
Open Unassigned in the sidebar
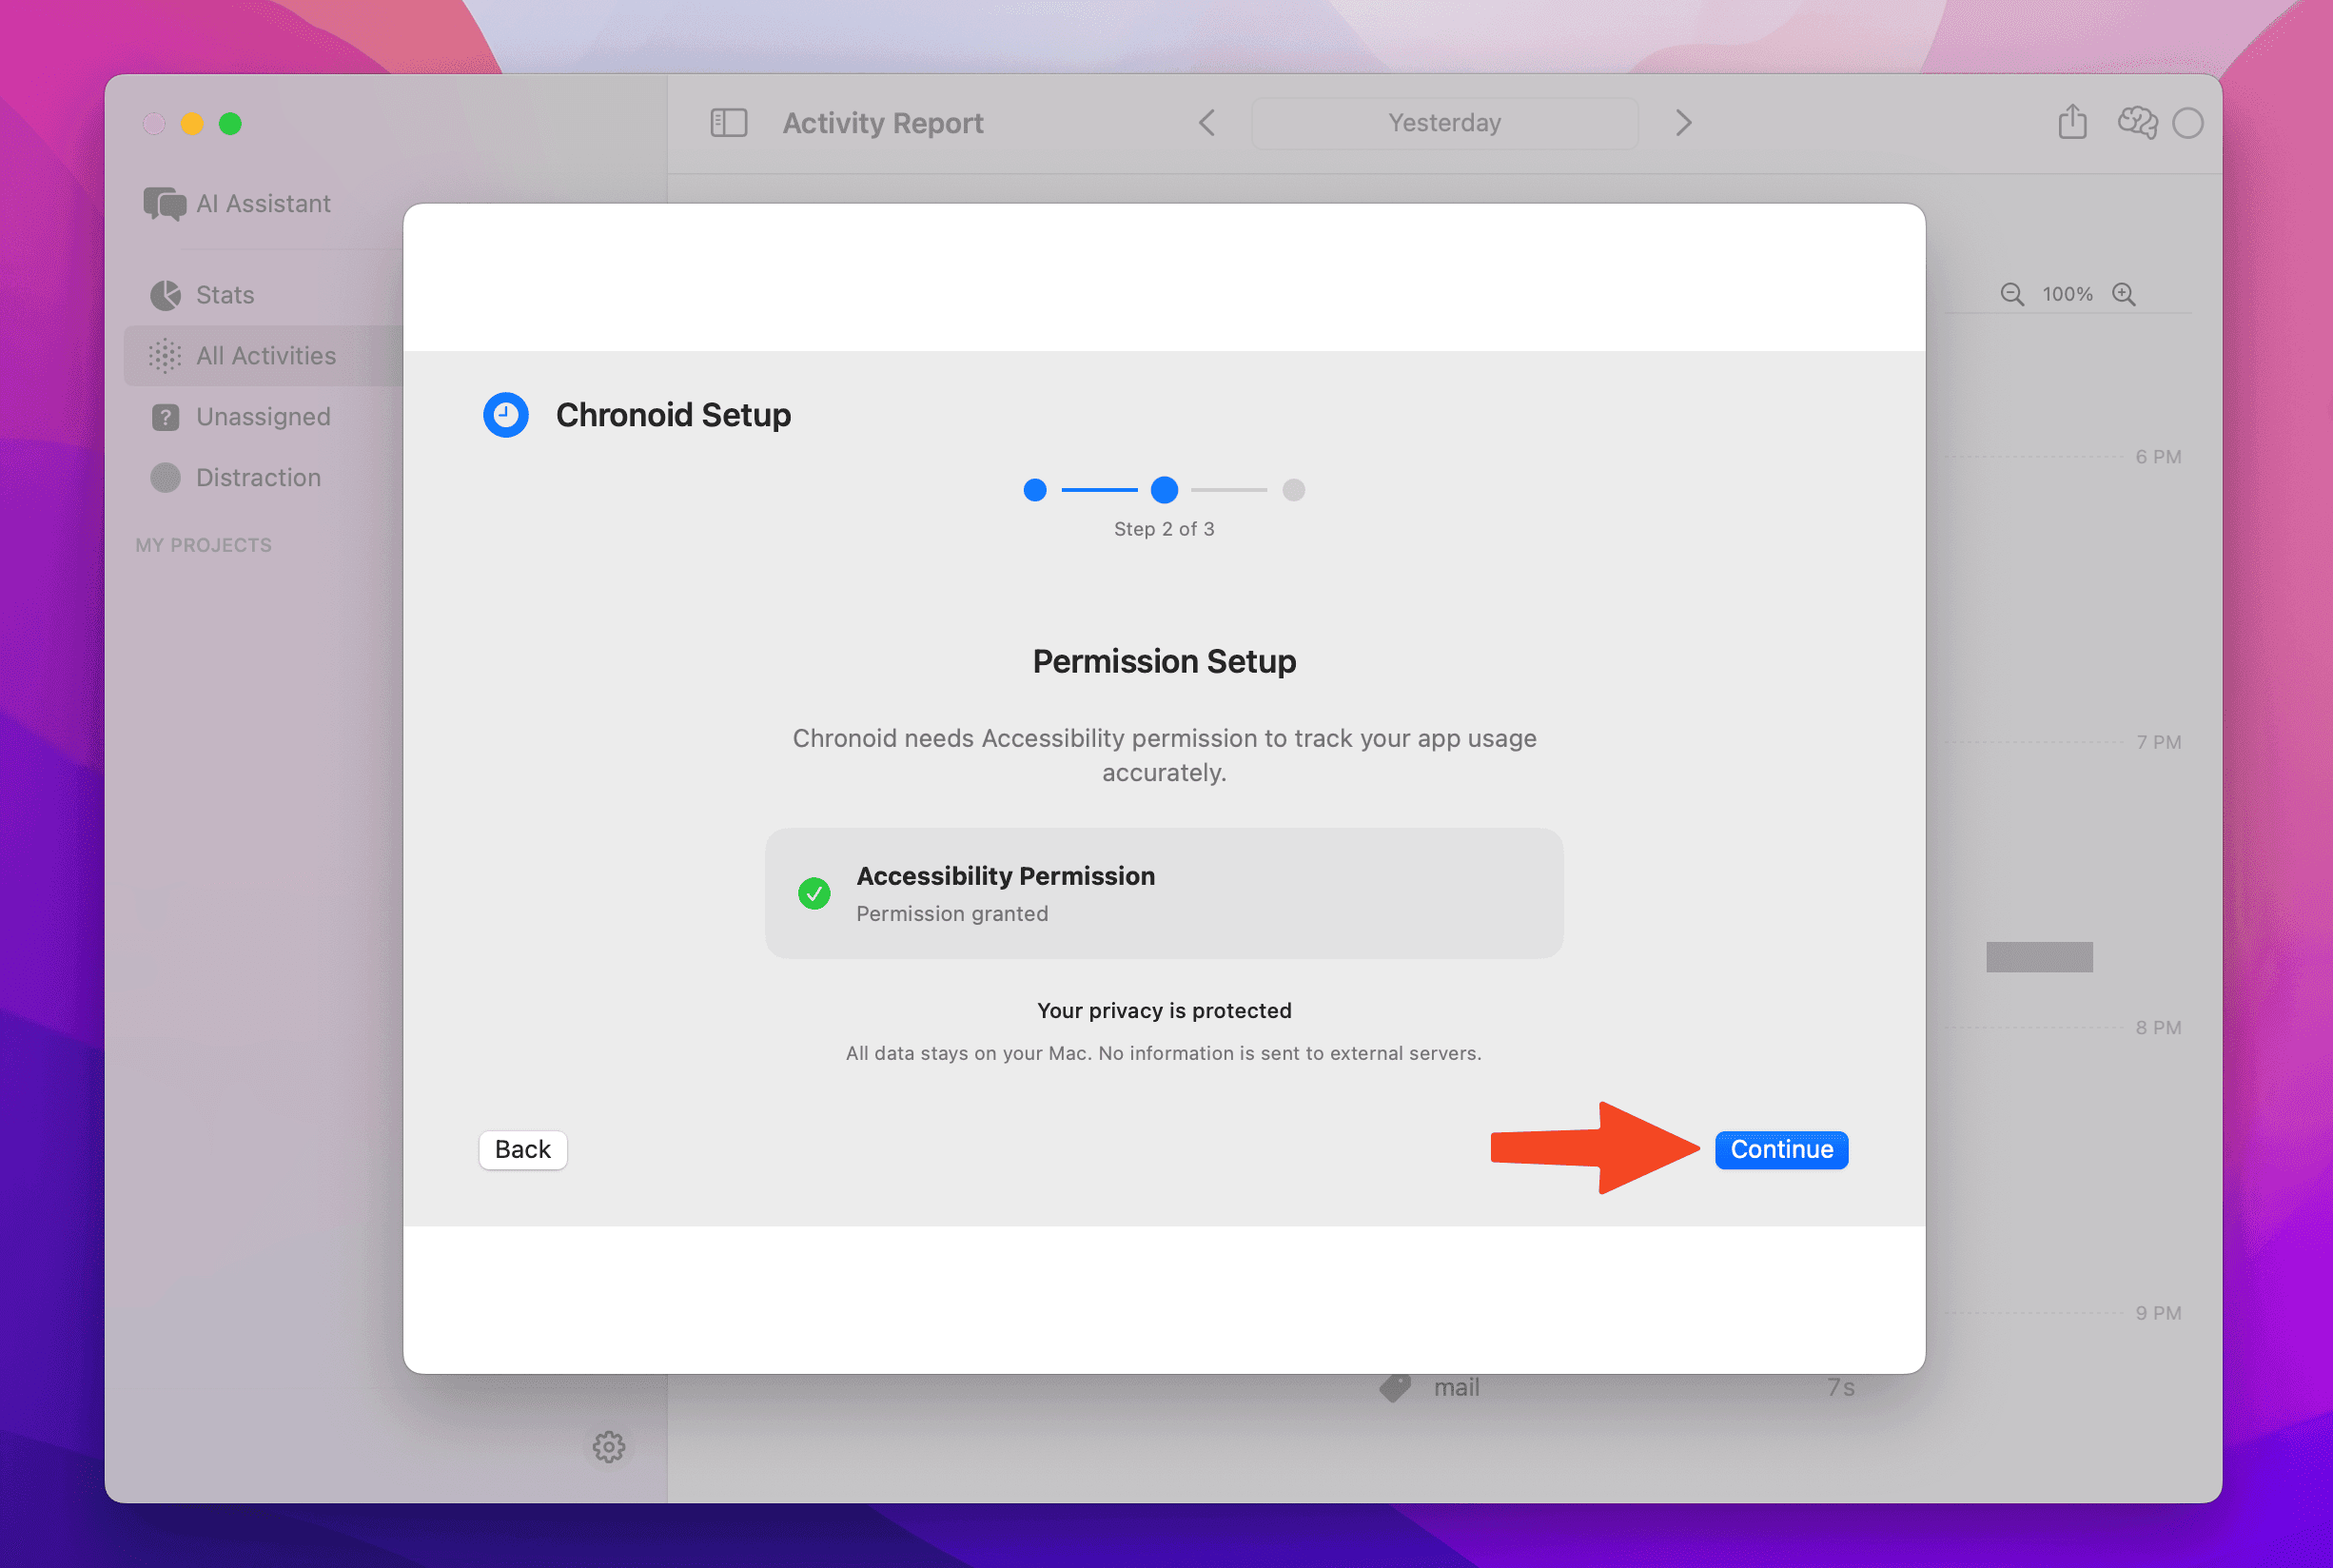click(x=262, y=417)
